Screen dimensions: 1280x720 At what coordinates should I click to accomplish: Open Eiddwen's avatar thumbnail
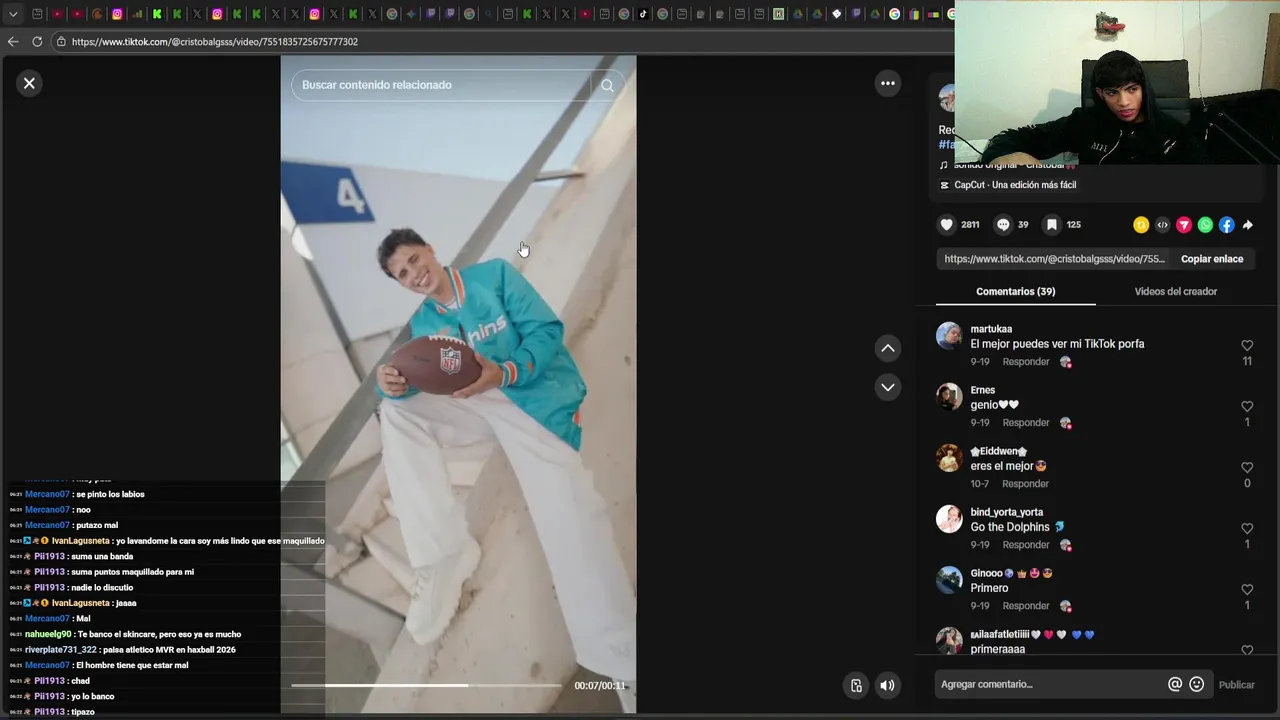[x=949, y=458]
